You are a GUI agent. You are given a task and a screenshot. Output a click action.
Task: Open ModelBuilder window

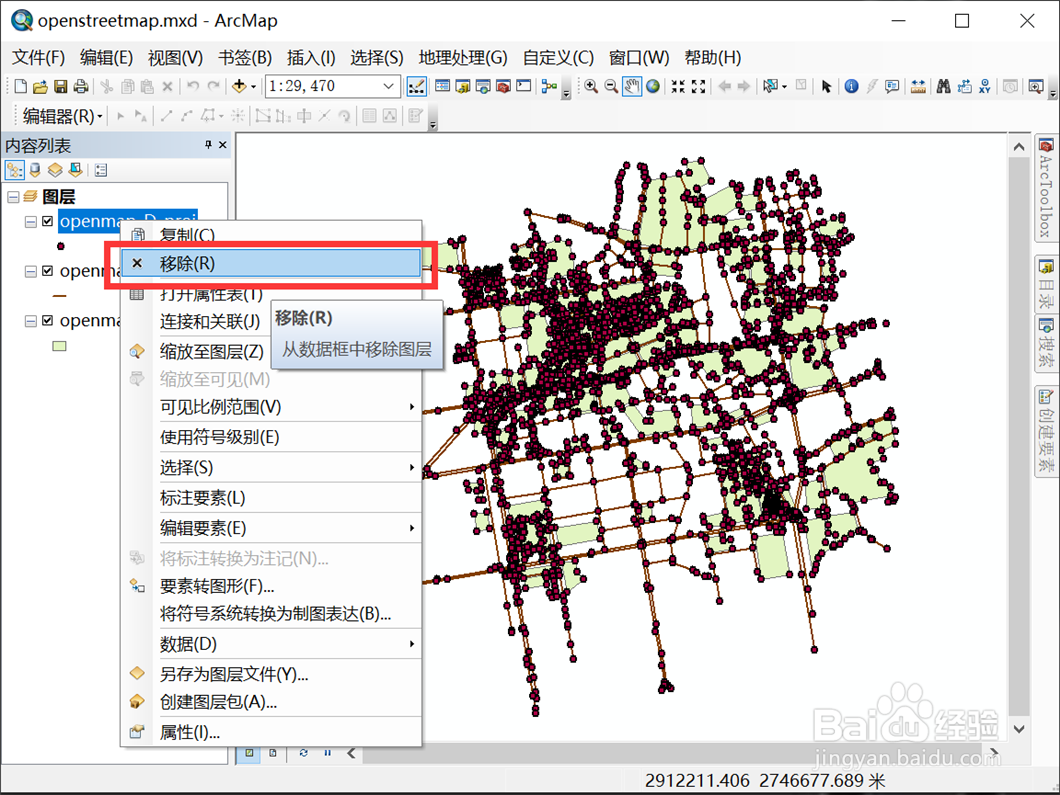coord(550,87)
